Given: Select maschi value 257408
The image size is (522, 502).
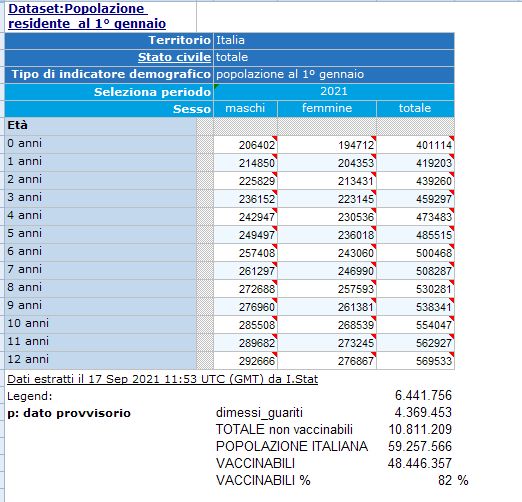Looking at the screenshot, I should [245, 253].
